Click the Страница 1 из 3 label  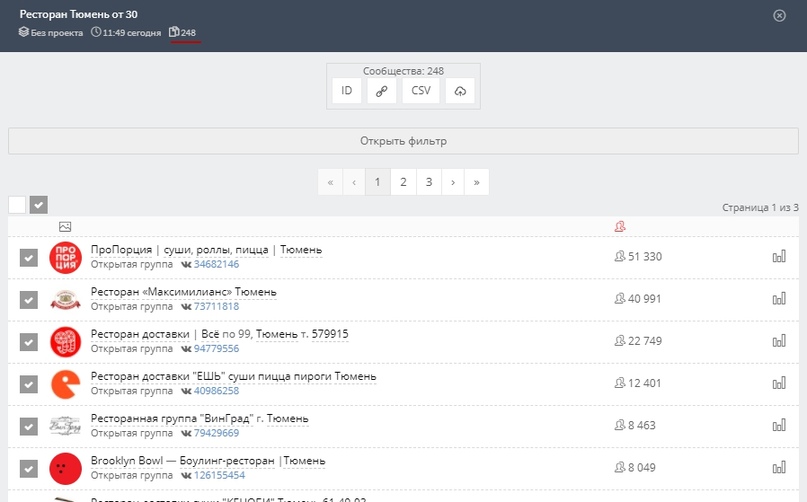click(x=760, y=207)
